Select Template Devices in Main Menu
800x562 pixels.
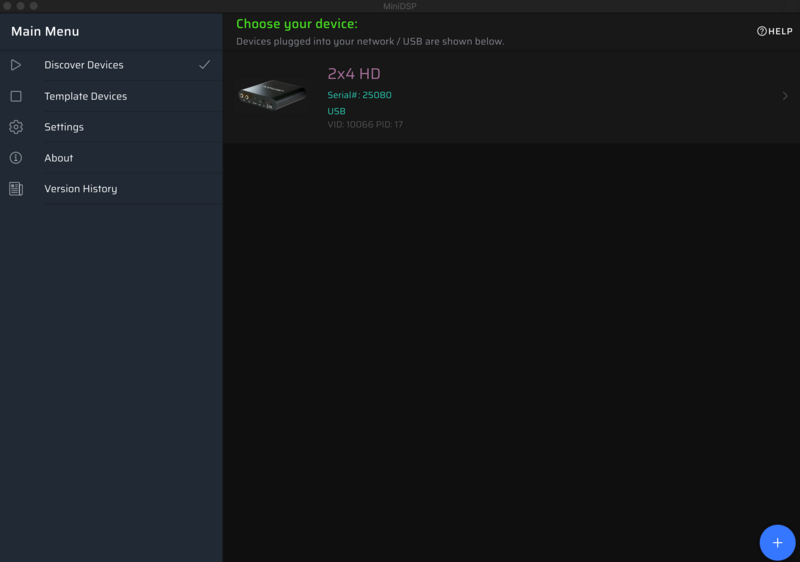(x=85, y=96)
